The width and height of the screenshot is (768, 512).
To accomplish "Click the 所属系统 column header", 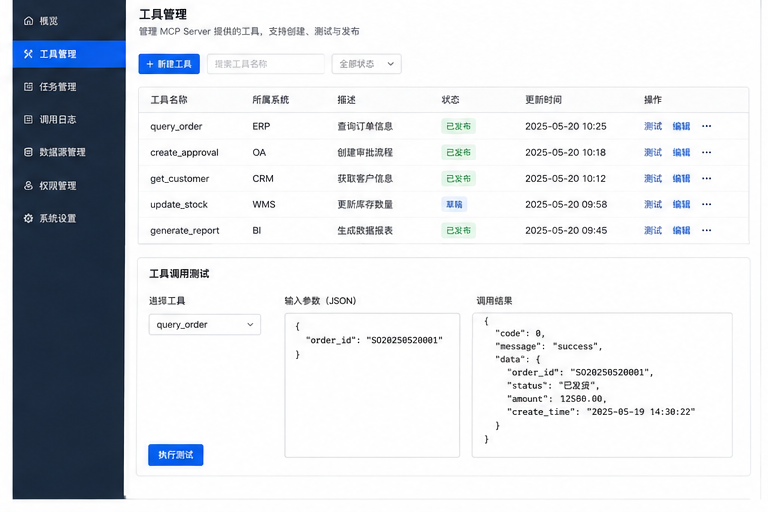I will (x=270, y=100).
